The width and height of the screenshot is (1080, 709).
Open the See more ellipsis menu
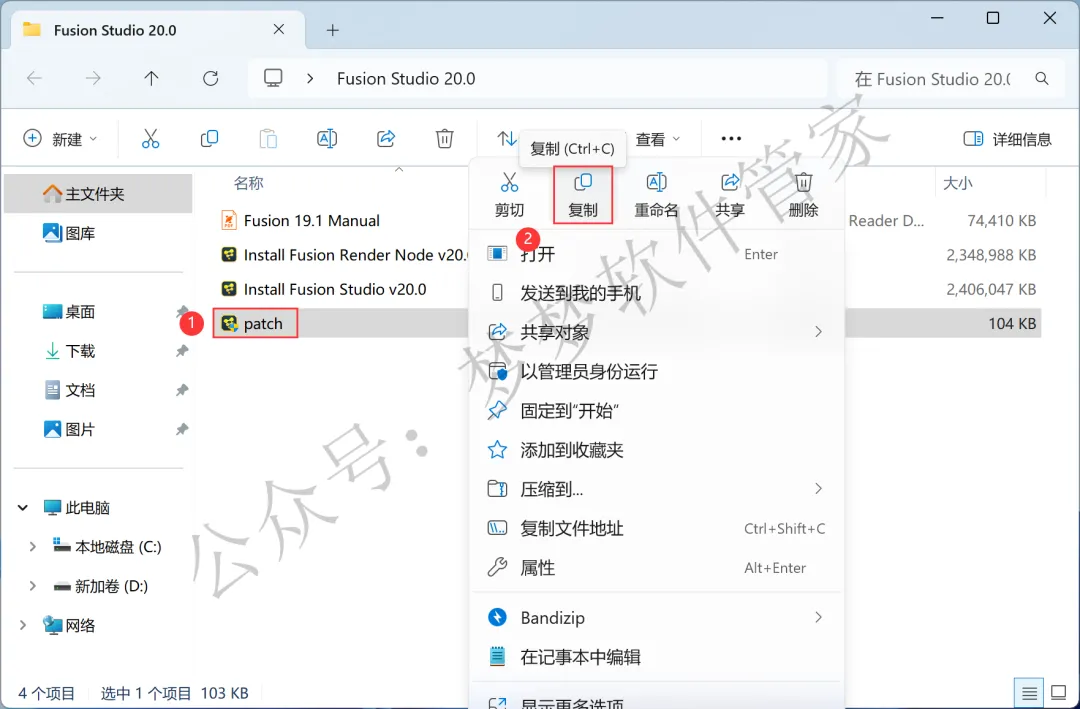tap(731, 138)
